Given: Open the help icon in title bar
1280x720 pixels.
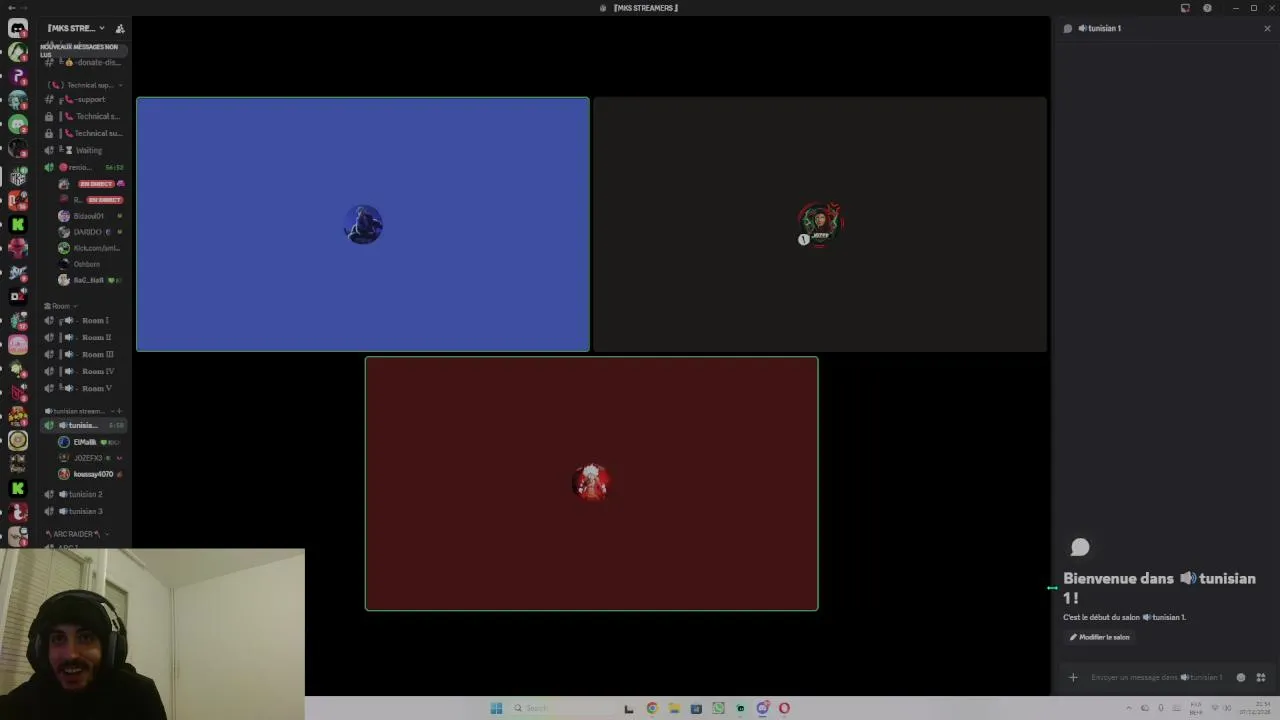Looking at the screenshot, I should 1207,8.
